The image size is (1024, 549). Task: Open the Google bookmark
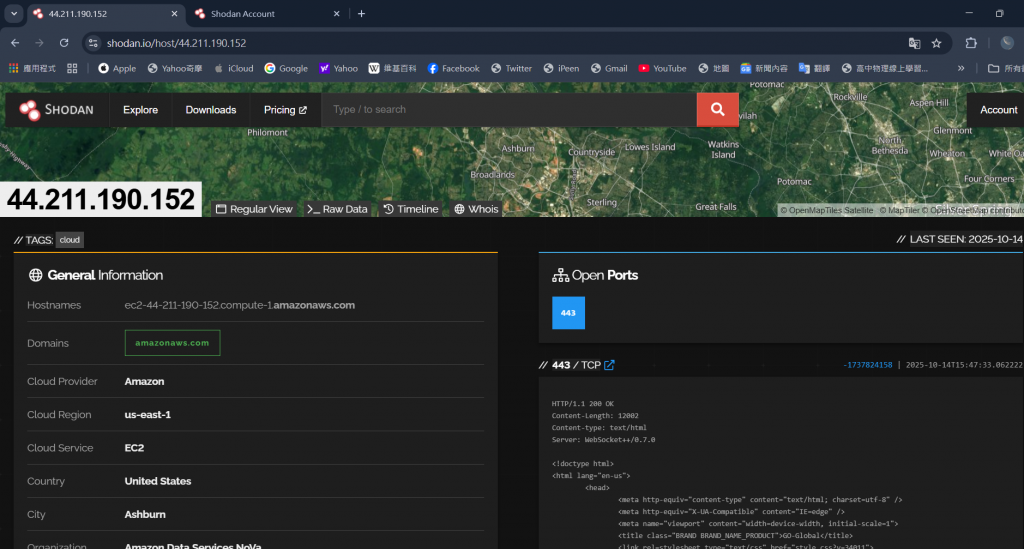286,68
